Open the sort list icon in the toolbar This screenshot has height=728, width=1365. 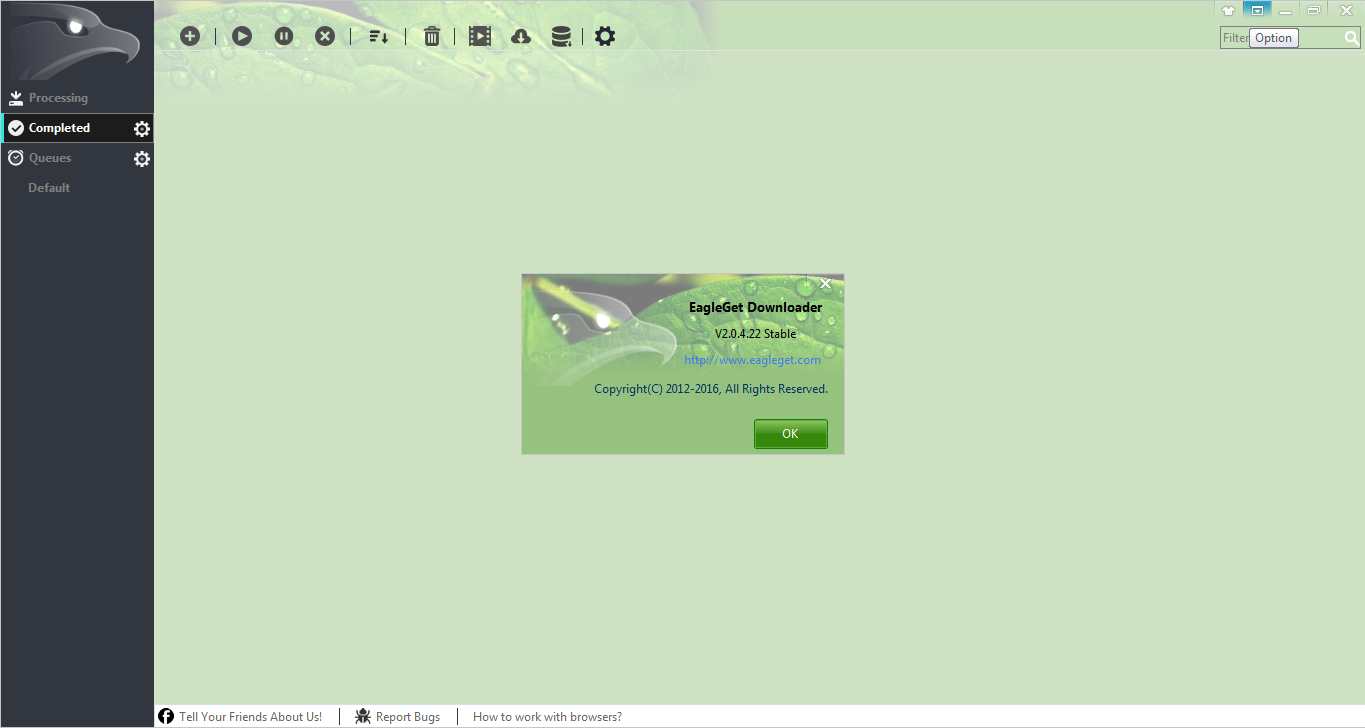coord(378,36)
